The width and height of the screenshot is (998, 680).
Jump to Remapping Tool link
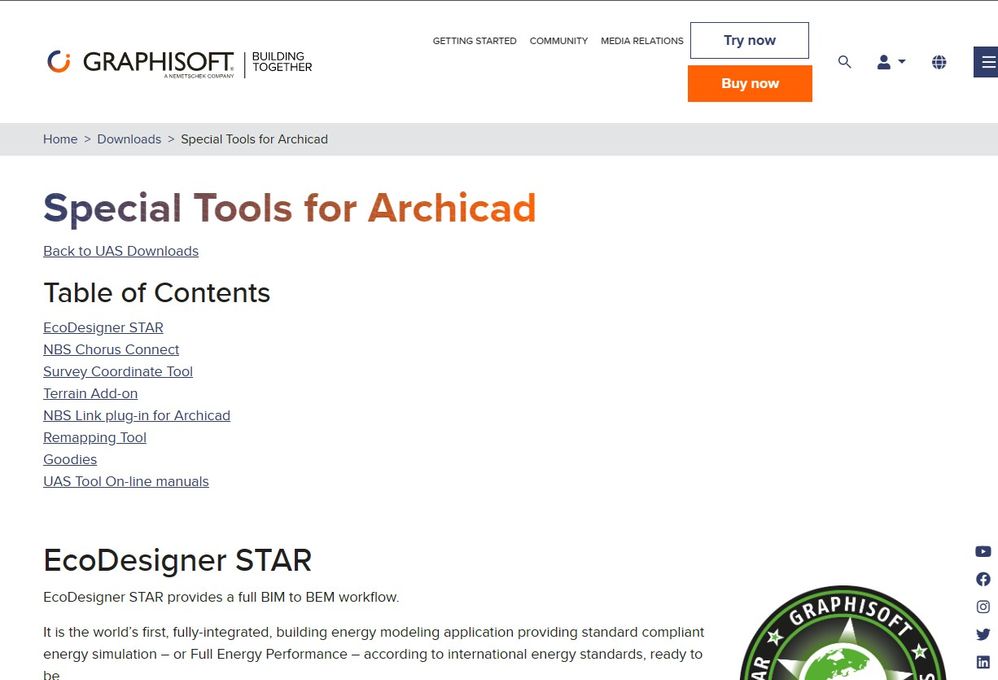[x=95, y=437]
